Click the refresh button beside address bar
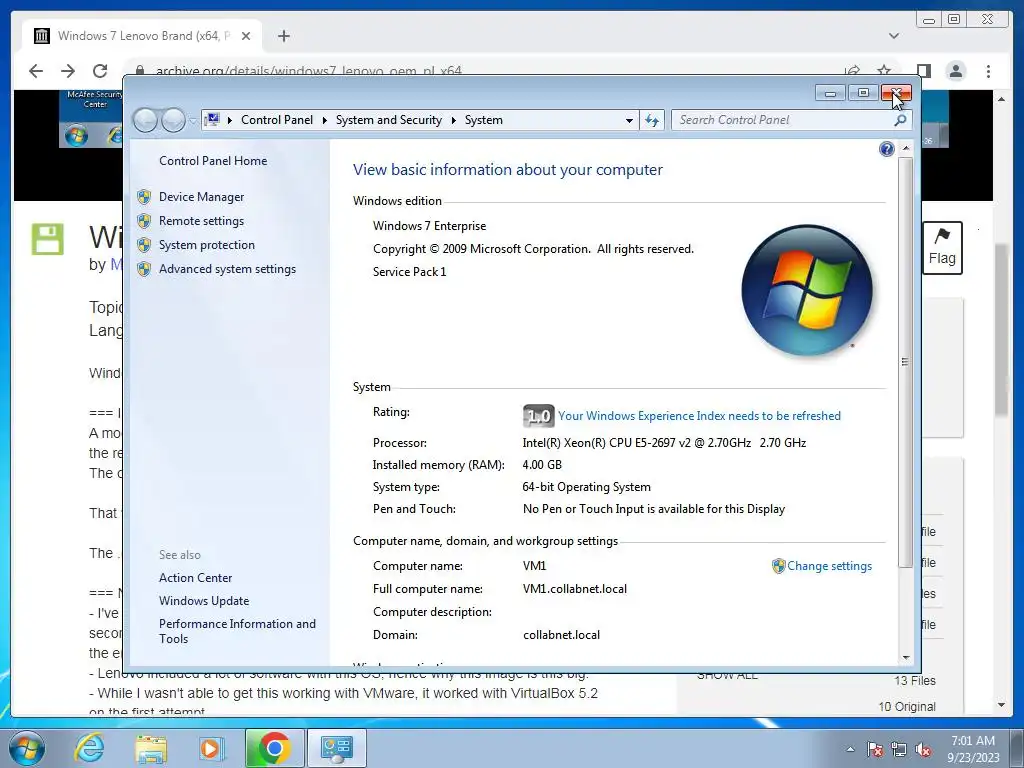Viewport: 1024px width, 768px height. point(652,120)
